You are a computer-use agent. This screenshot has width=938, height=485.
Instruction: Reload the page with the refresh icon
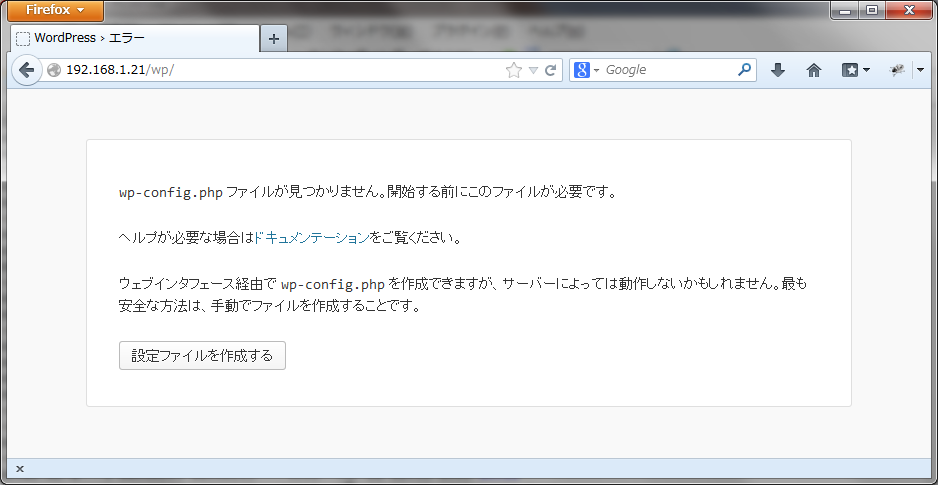(x=551, y=71)
